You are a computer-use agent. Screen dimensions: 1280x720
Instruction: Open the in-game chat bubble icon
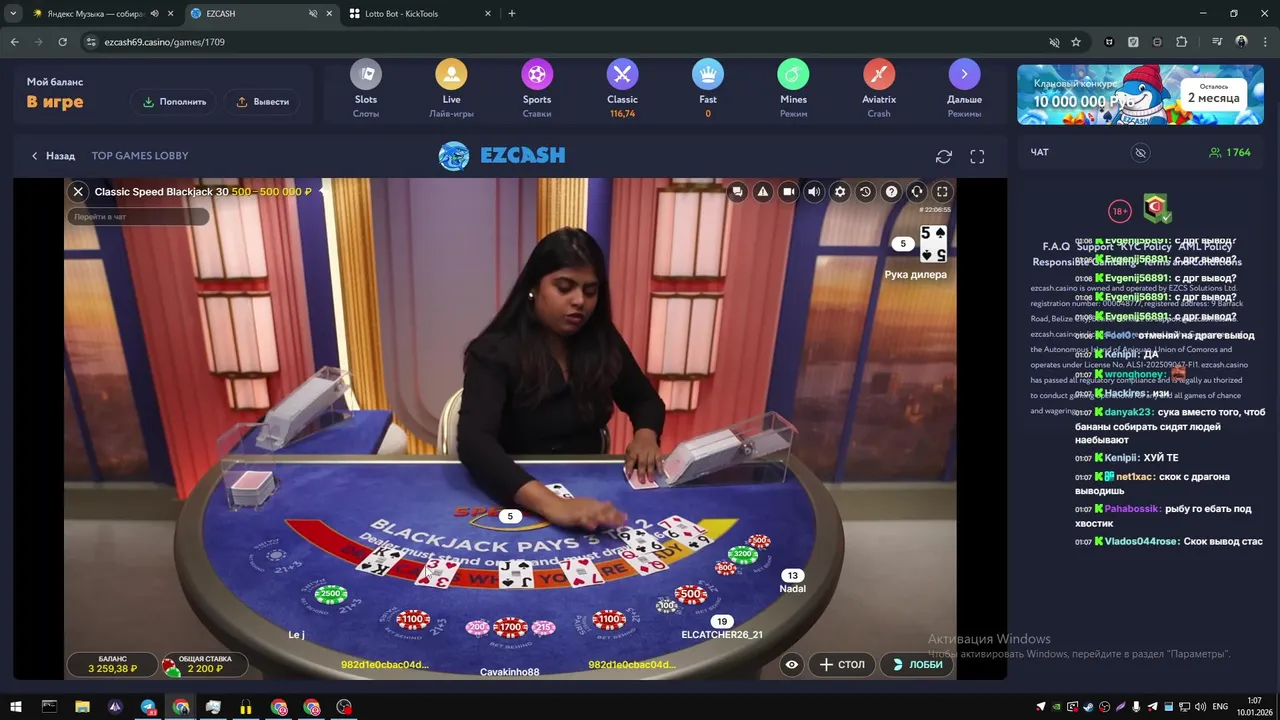click(x=737, y=192)
